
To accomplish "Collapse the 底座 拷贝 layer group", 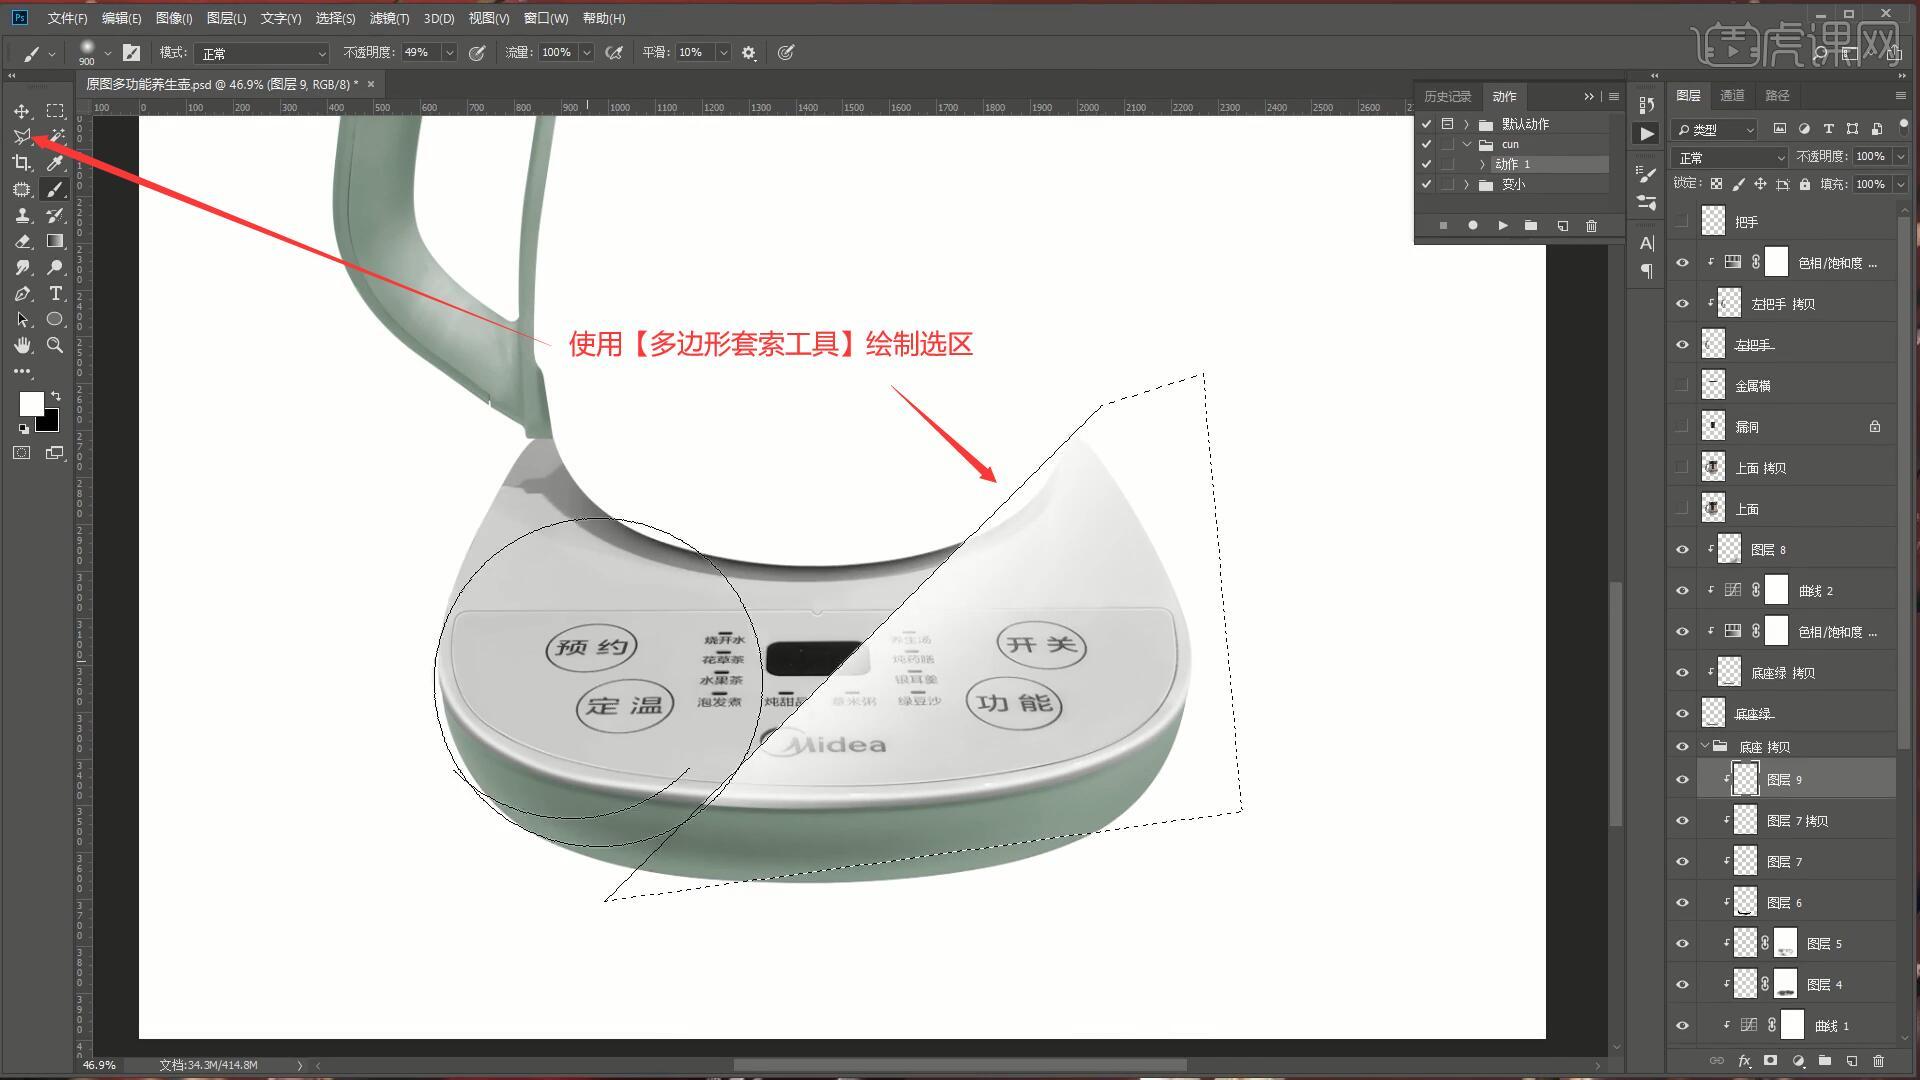I will click(x=1705, y=746).
